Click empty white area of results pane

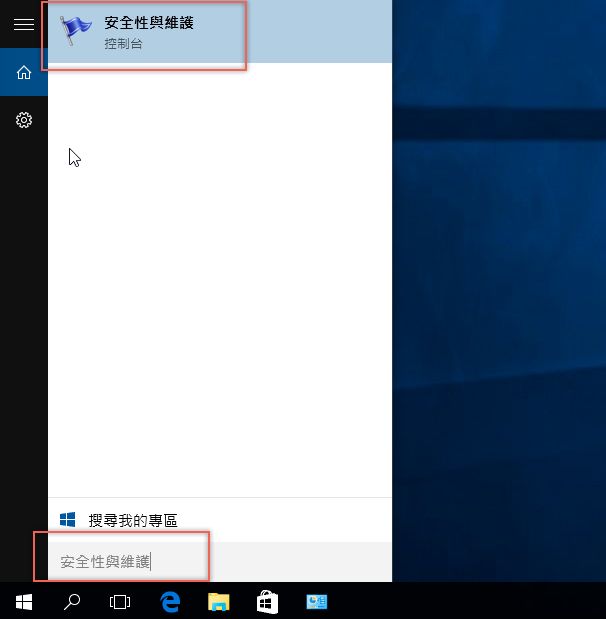pyautogui.click(x=220, y=300)
